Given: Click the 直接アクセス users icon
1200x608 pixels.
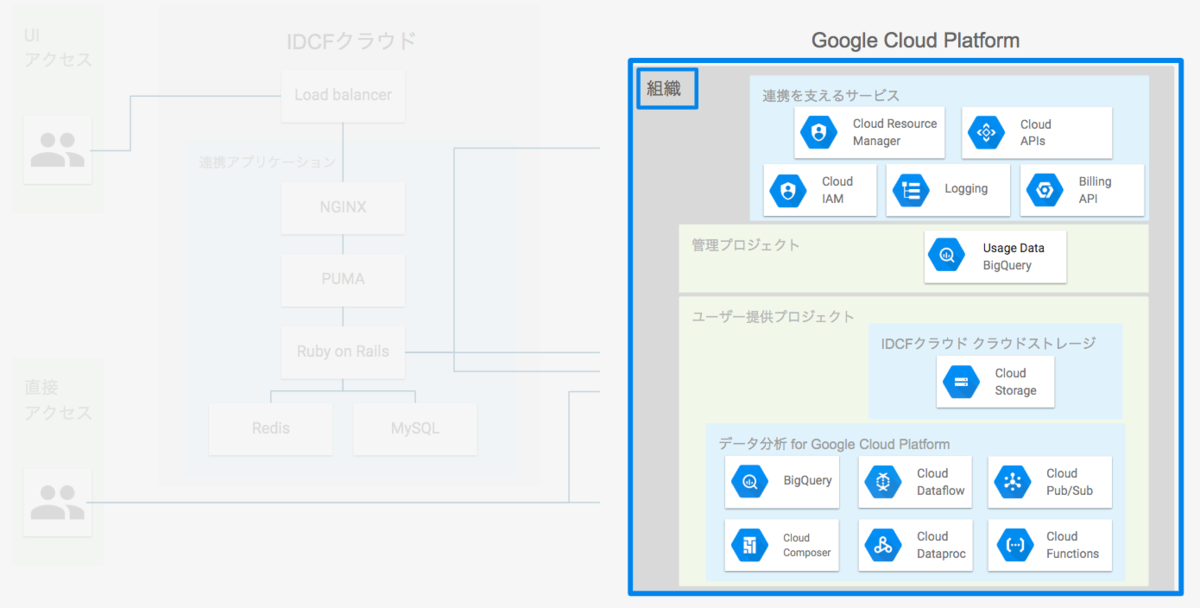Looking at the screenshot, I should click(x=57, y=503).
